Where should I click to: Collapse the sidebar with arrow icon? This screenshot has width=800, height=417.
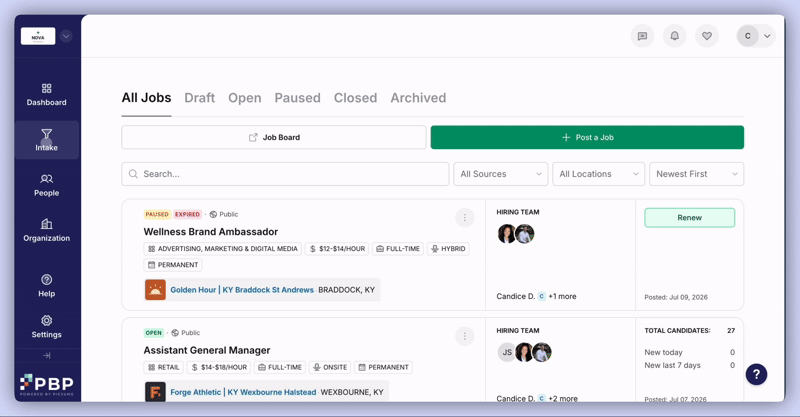(46, 355)
